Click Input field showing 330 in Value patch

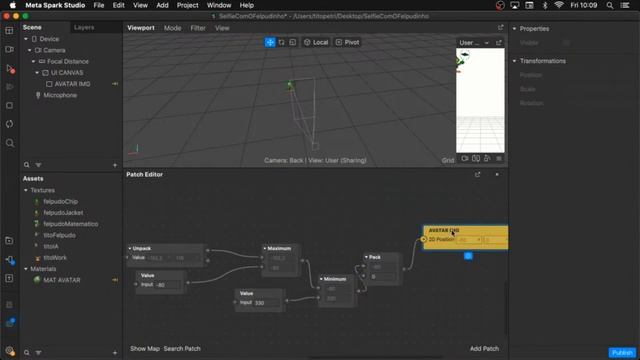(267, 303)
